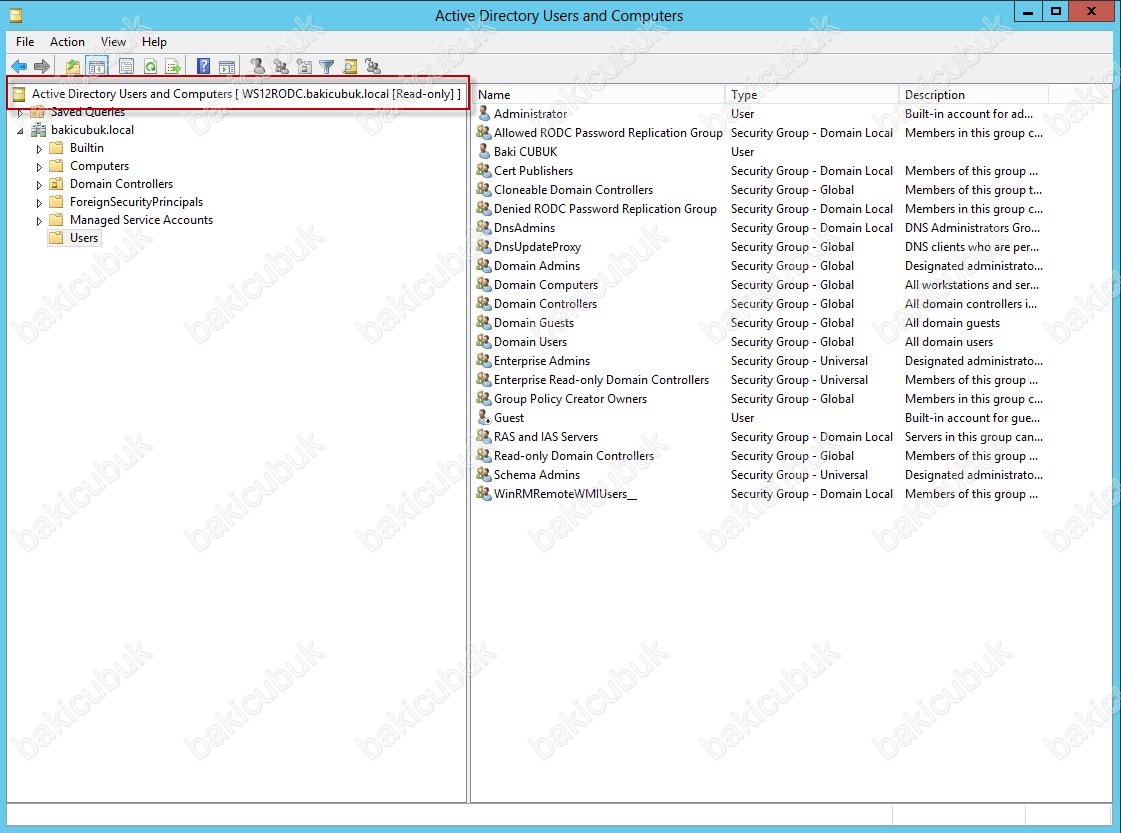Open the View menu

pyautogui.click(x=113, y=41)
